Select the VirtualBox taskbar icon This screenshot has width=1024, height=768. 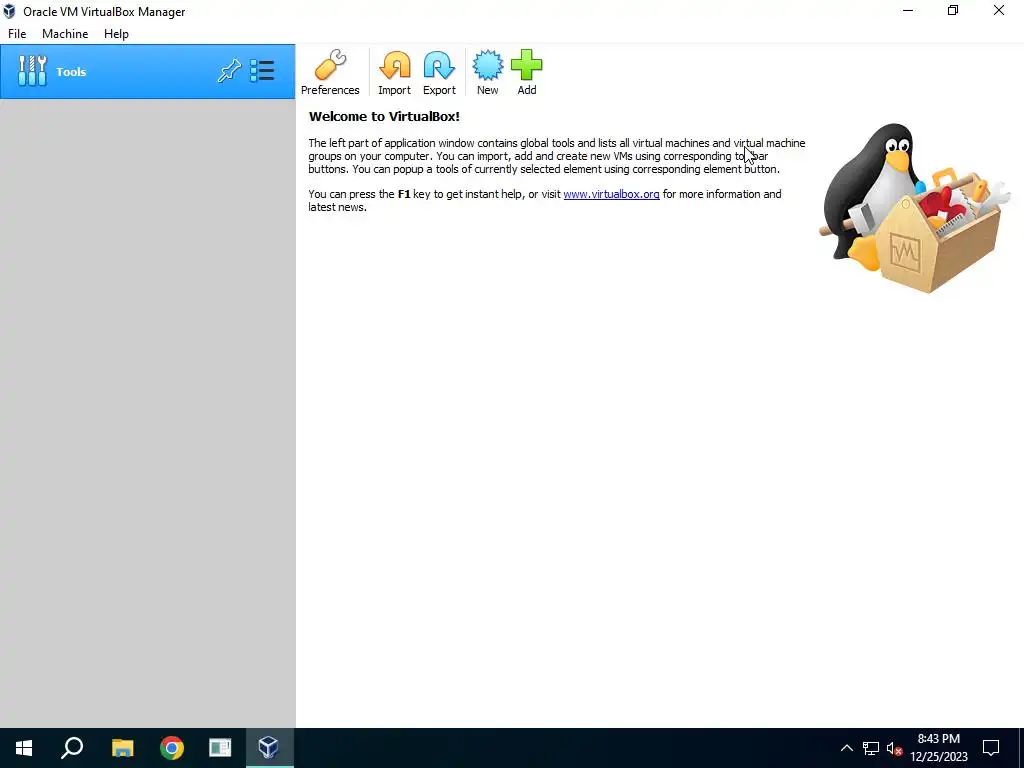coord(269,748)
